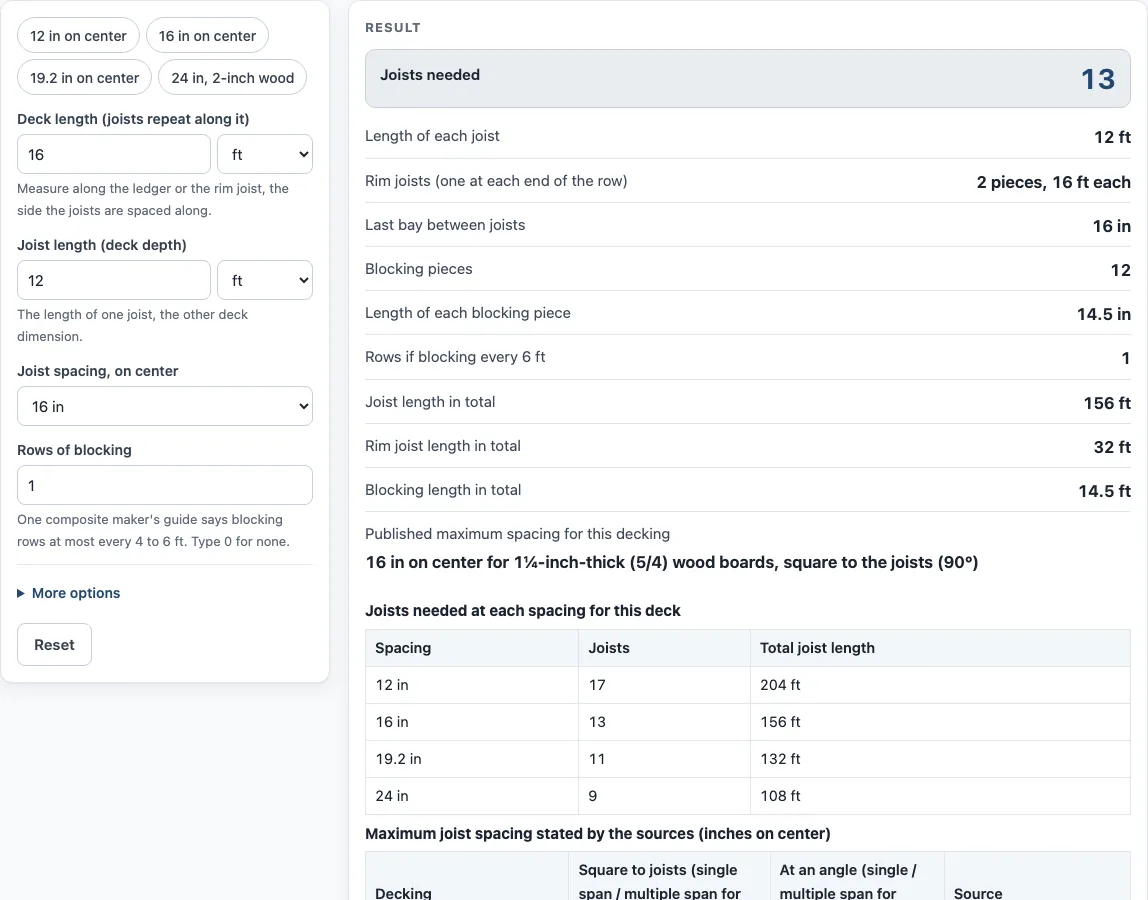Click the Reset button
This screenshot has width=1148, height=900.
click(54, 645)
